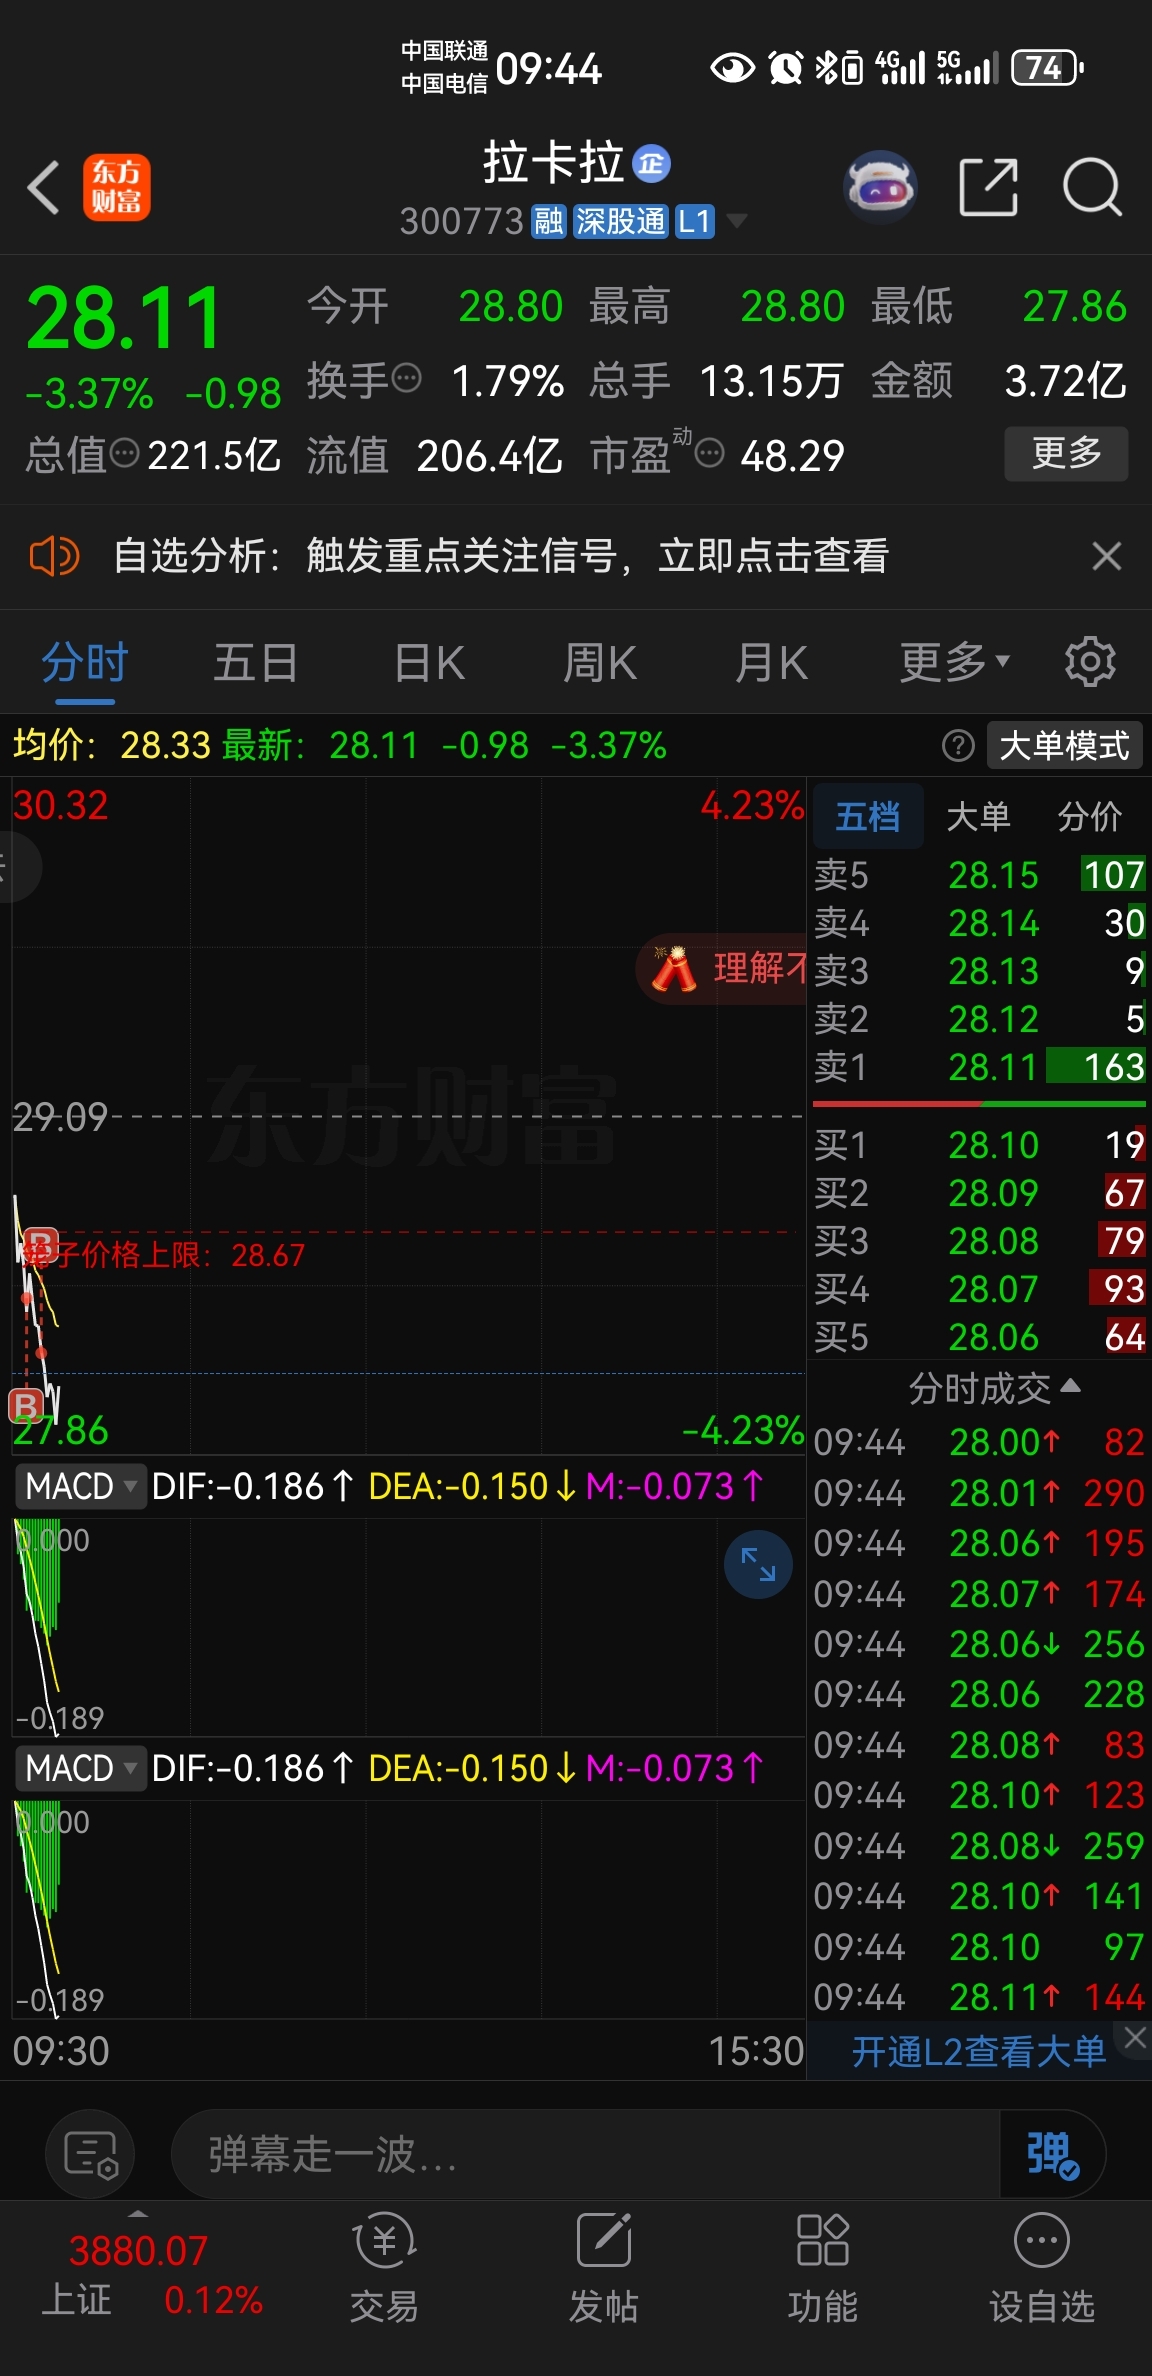Open the bullet comment list icon

[x=91, y=2154]
